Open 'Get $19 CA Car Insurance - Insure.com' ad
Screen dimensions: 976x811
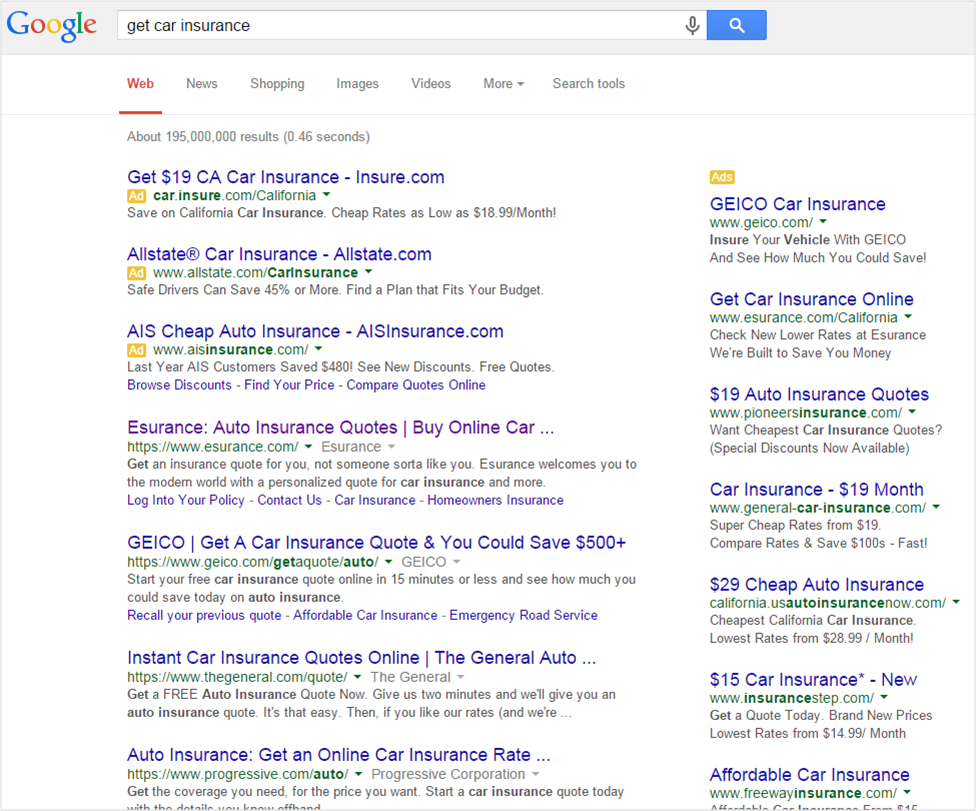pyautogui.click(x=286, y=177)
